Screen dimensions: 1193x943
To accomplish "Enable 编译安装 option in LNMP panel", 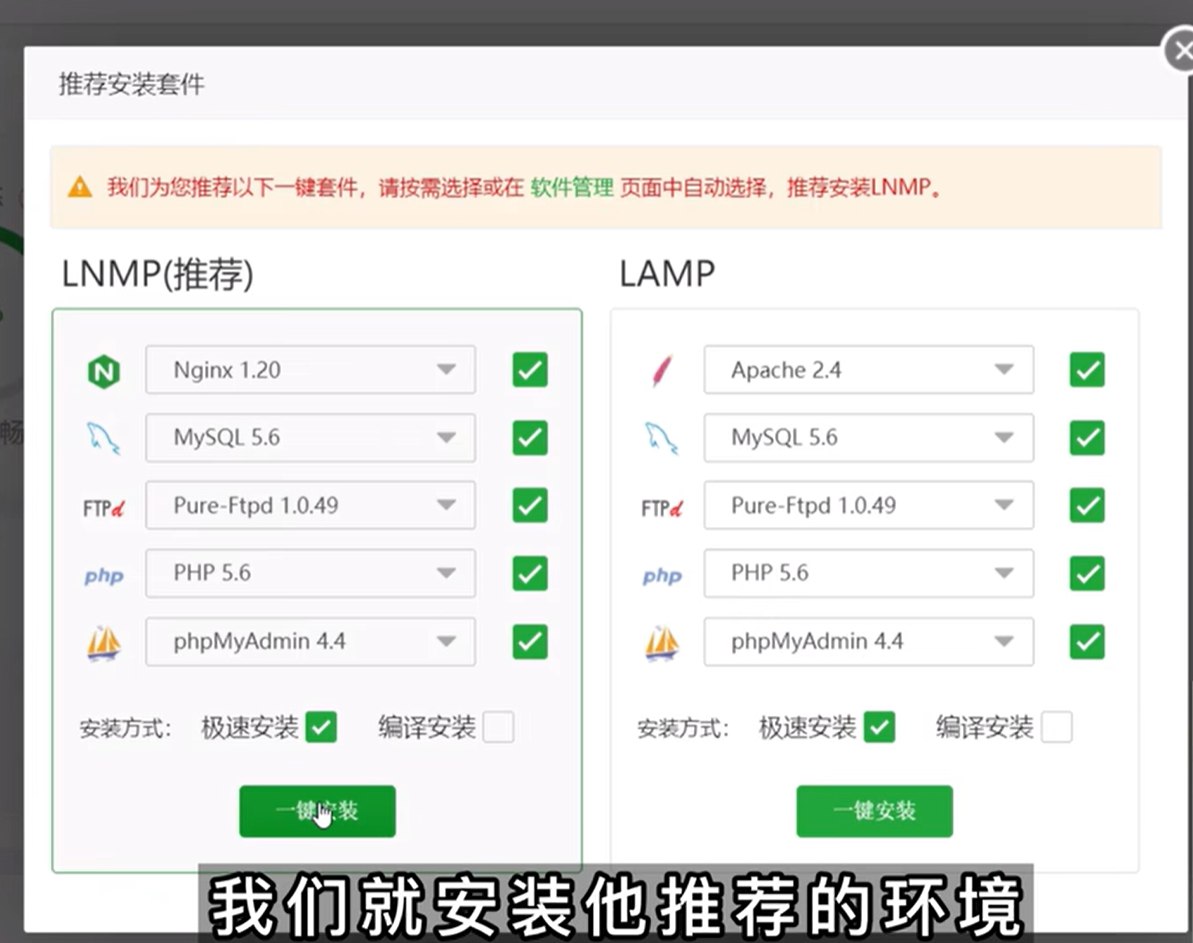I will coord(498,727).
